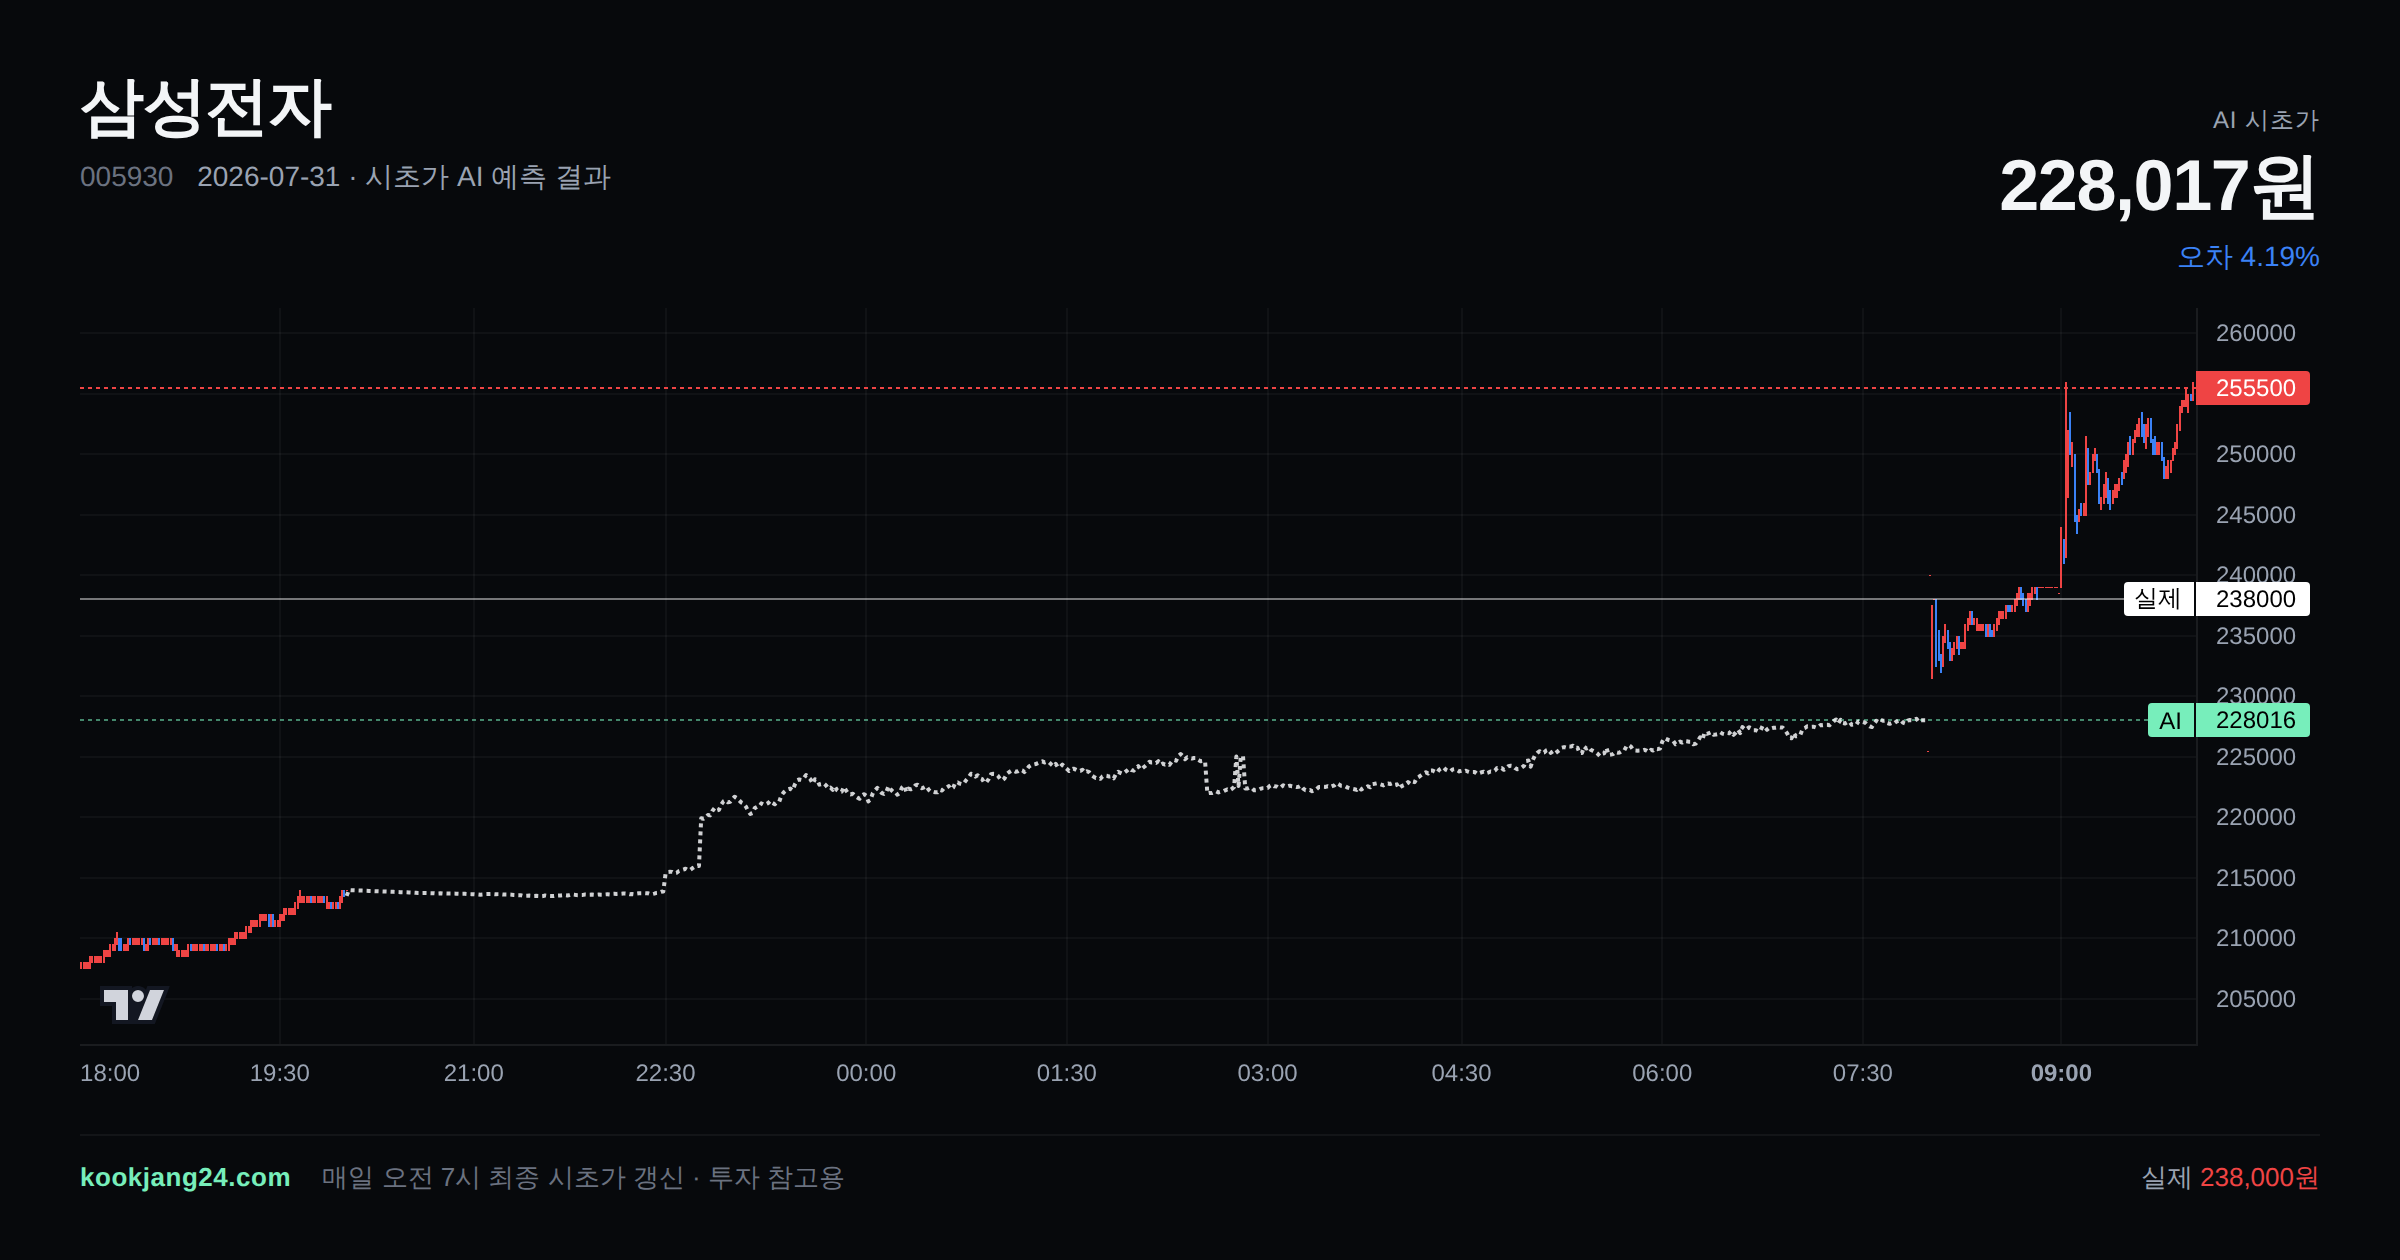Click the 06:00 time axis label
The width and height of the screenshot is (2400, 1260).
pyautogui.click(x=1662, y=1073)
